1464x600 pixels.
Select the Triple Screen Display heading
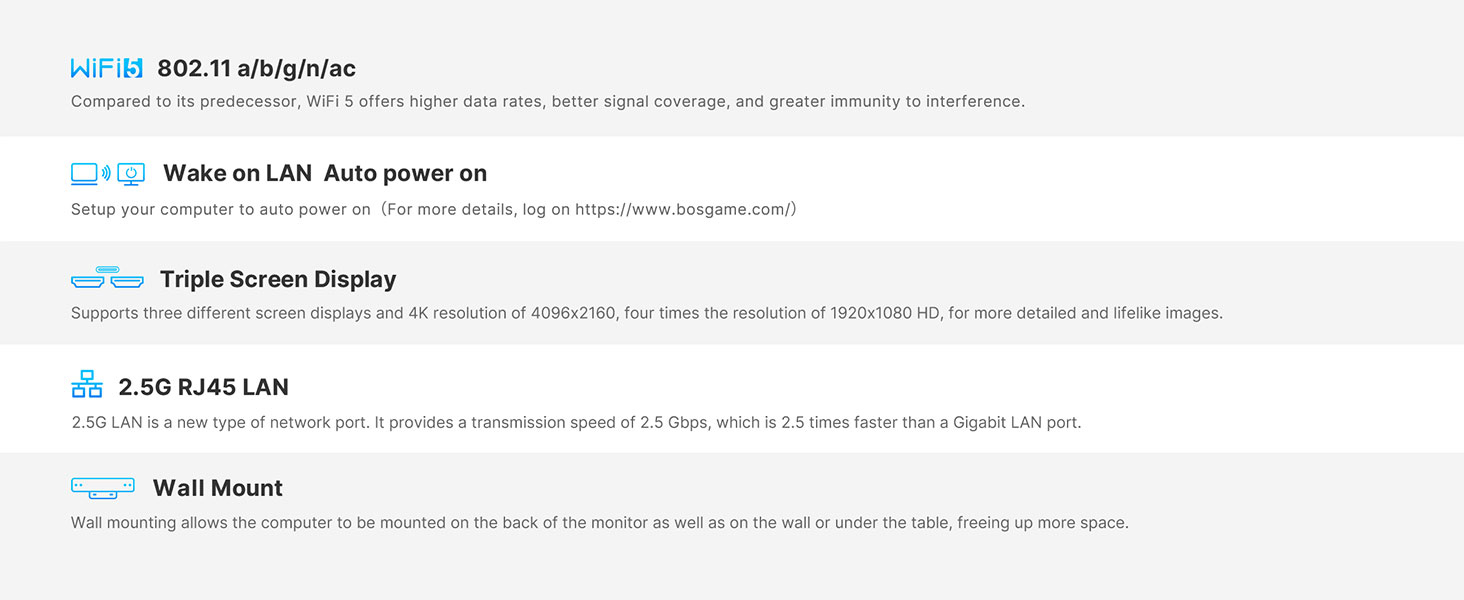pyautogui.click(x=278, y=279)
